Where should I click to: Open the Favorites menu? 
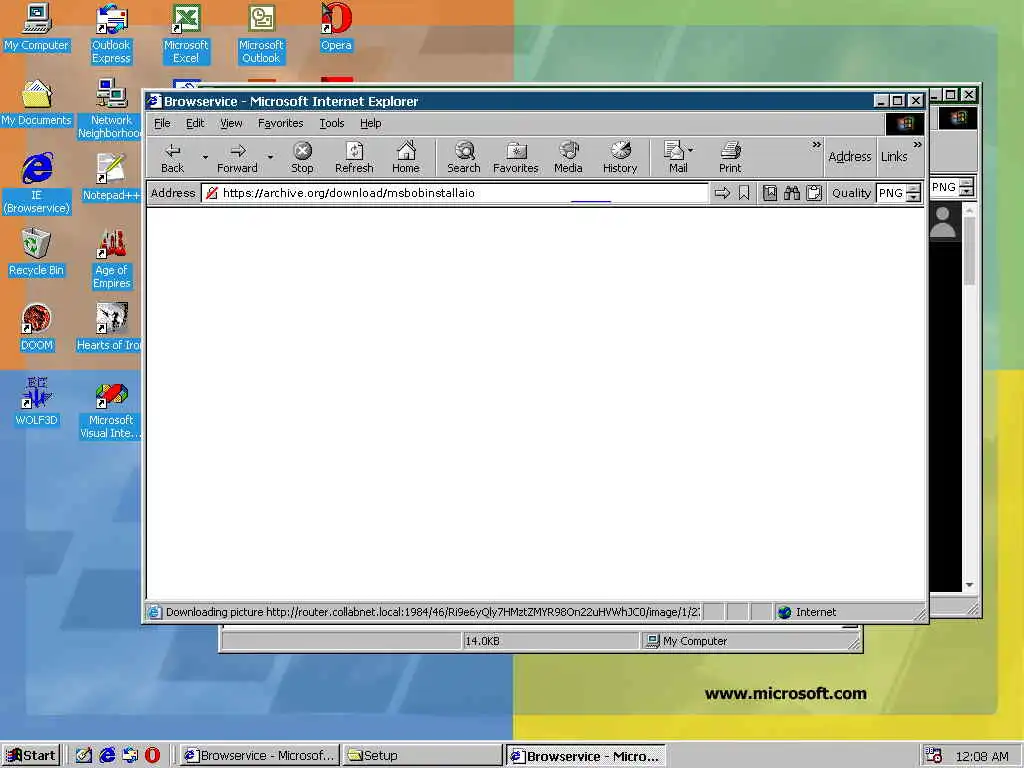(x=281, y=123)
